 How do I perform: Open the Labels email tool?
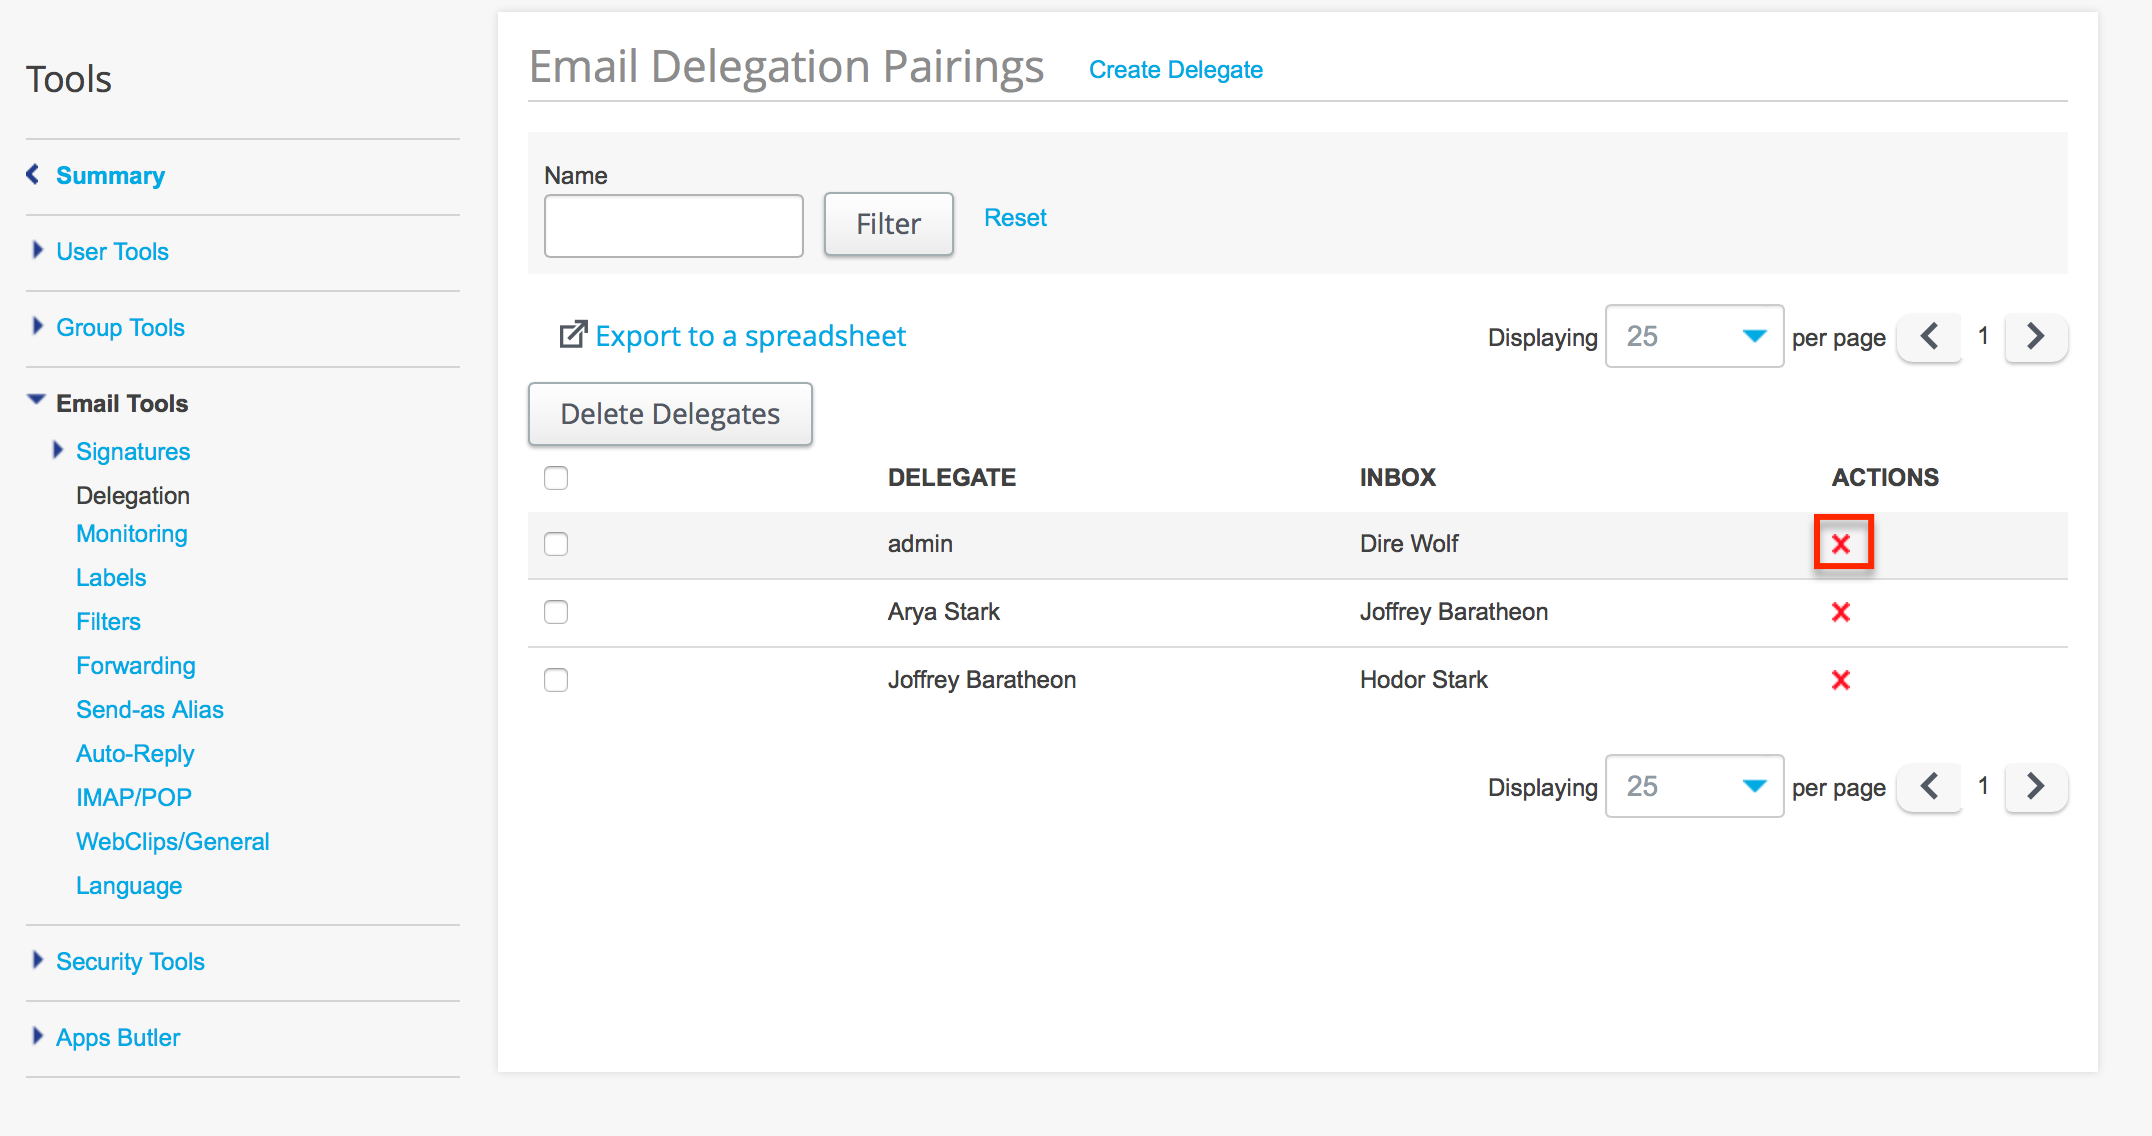click(111, 578)
